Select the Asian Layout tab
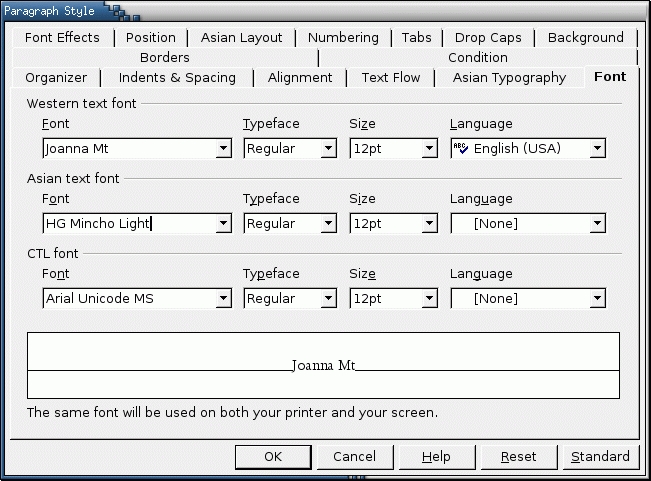Screen dimensions: 651x481 (x=241, y=38)
